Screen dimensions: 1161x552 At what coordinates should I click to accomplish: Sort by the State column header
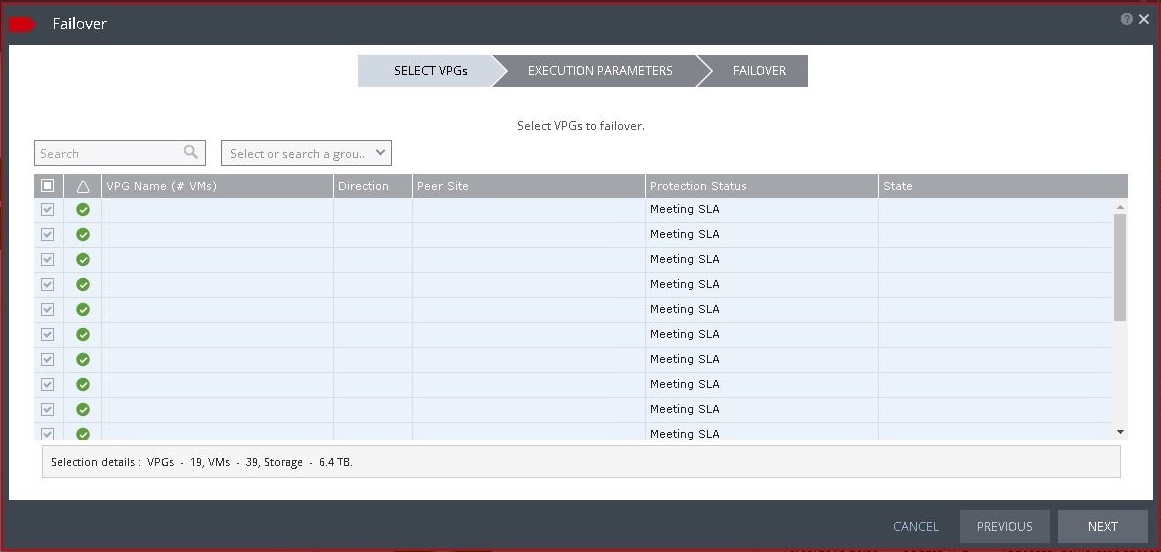tap(1003, 186)
